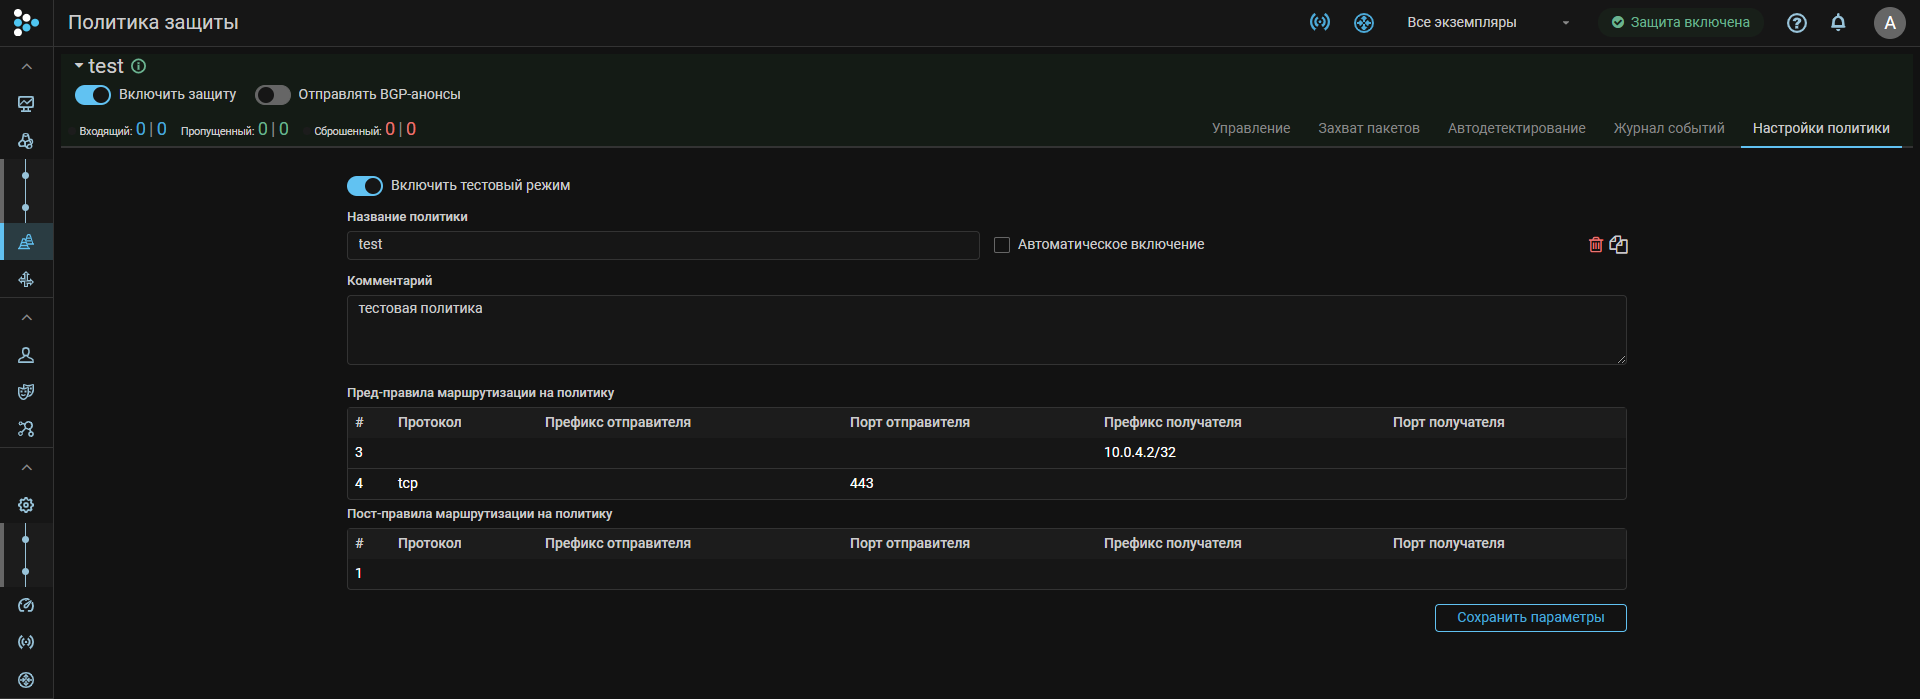Check the "Автоматическое включение" checkbox
1920x699 pixels.
pos(1001,245)
